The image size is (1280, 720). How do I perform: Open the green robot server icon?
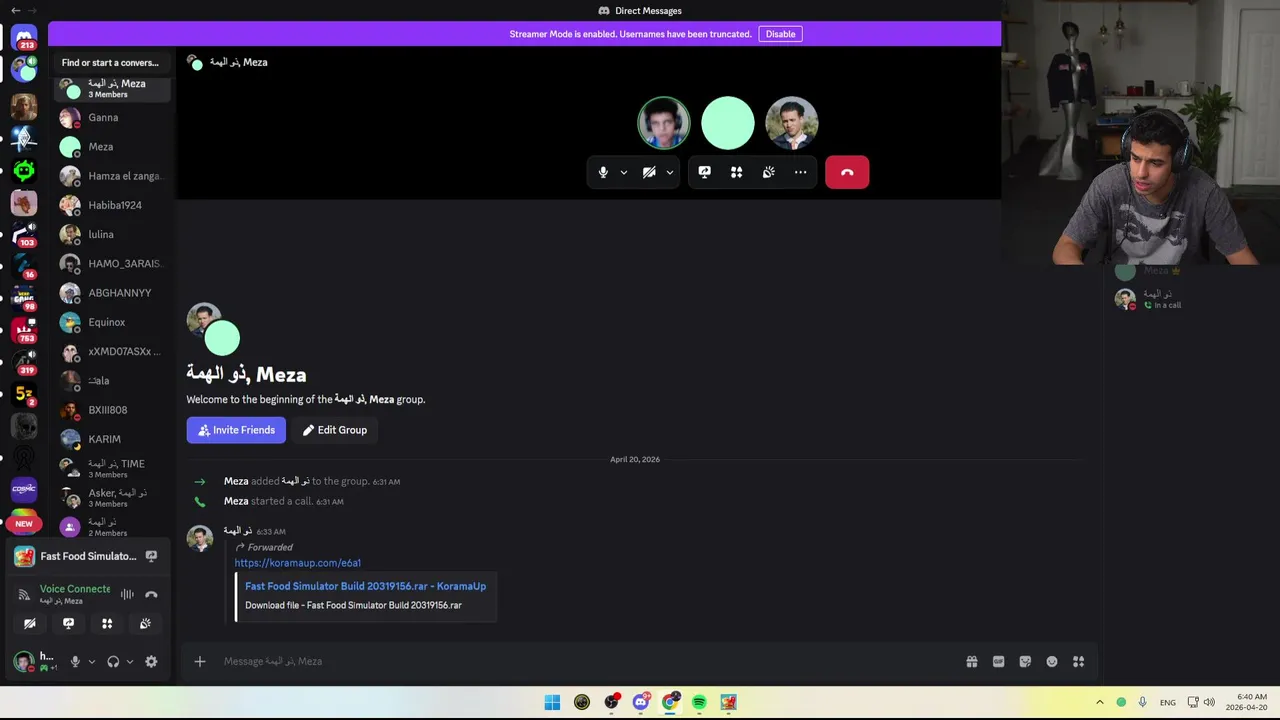(24, 170)
